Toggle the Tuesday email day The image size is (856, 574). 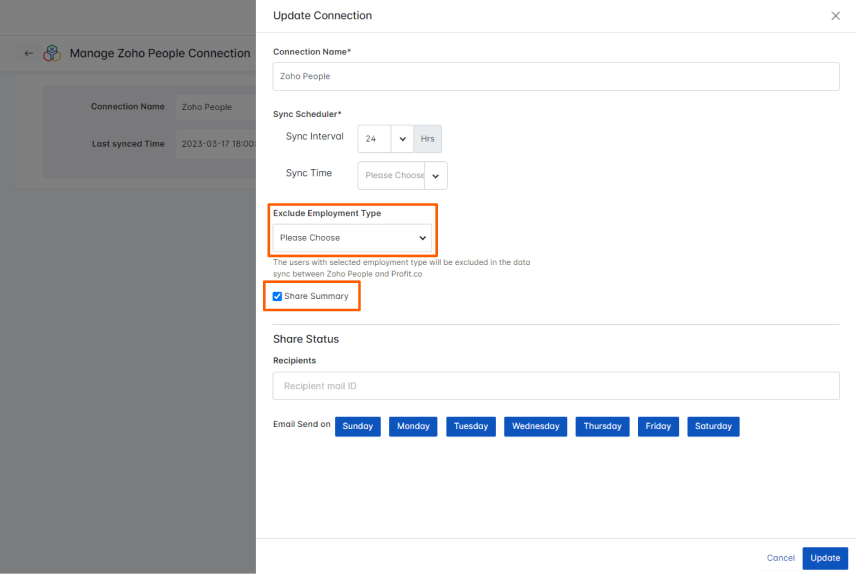[471, 426]
